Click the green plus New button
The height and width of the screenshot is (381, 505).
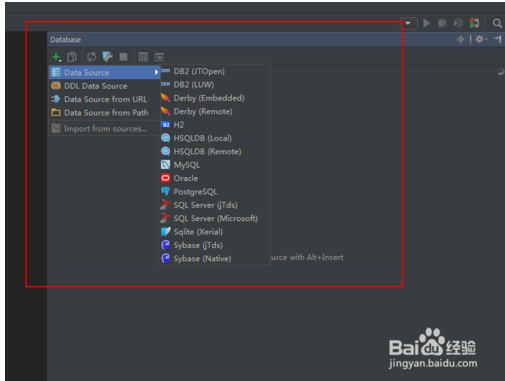[x=56, y=57]
